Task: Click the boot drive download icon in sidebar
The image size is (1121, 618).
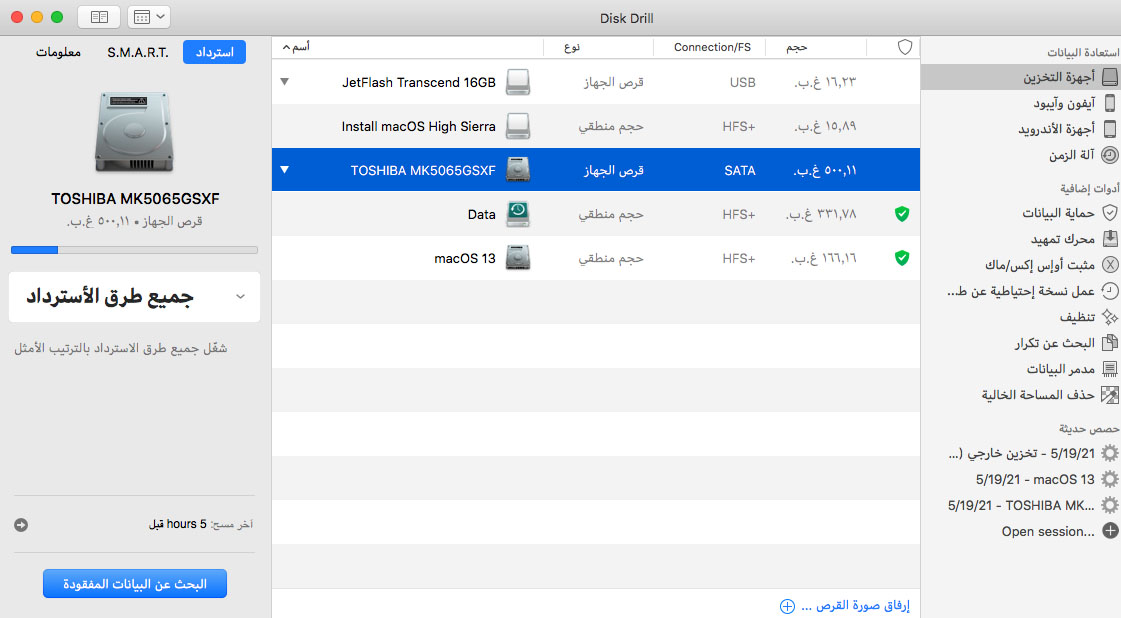Action: pyautogui.click(x=1110, y=238)
